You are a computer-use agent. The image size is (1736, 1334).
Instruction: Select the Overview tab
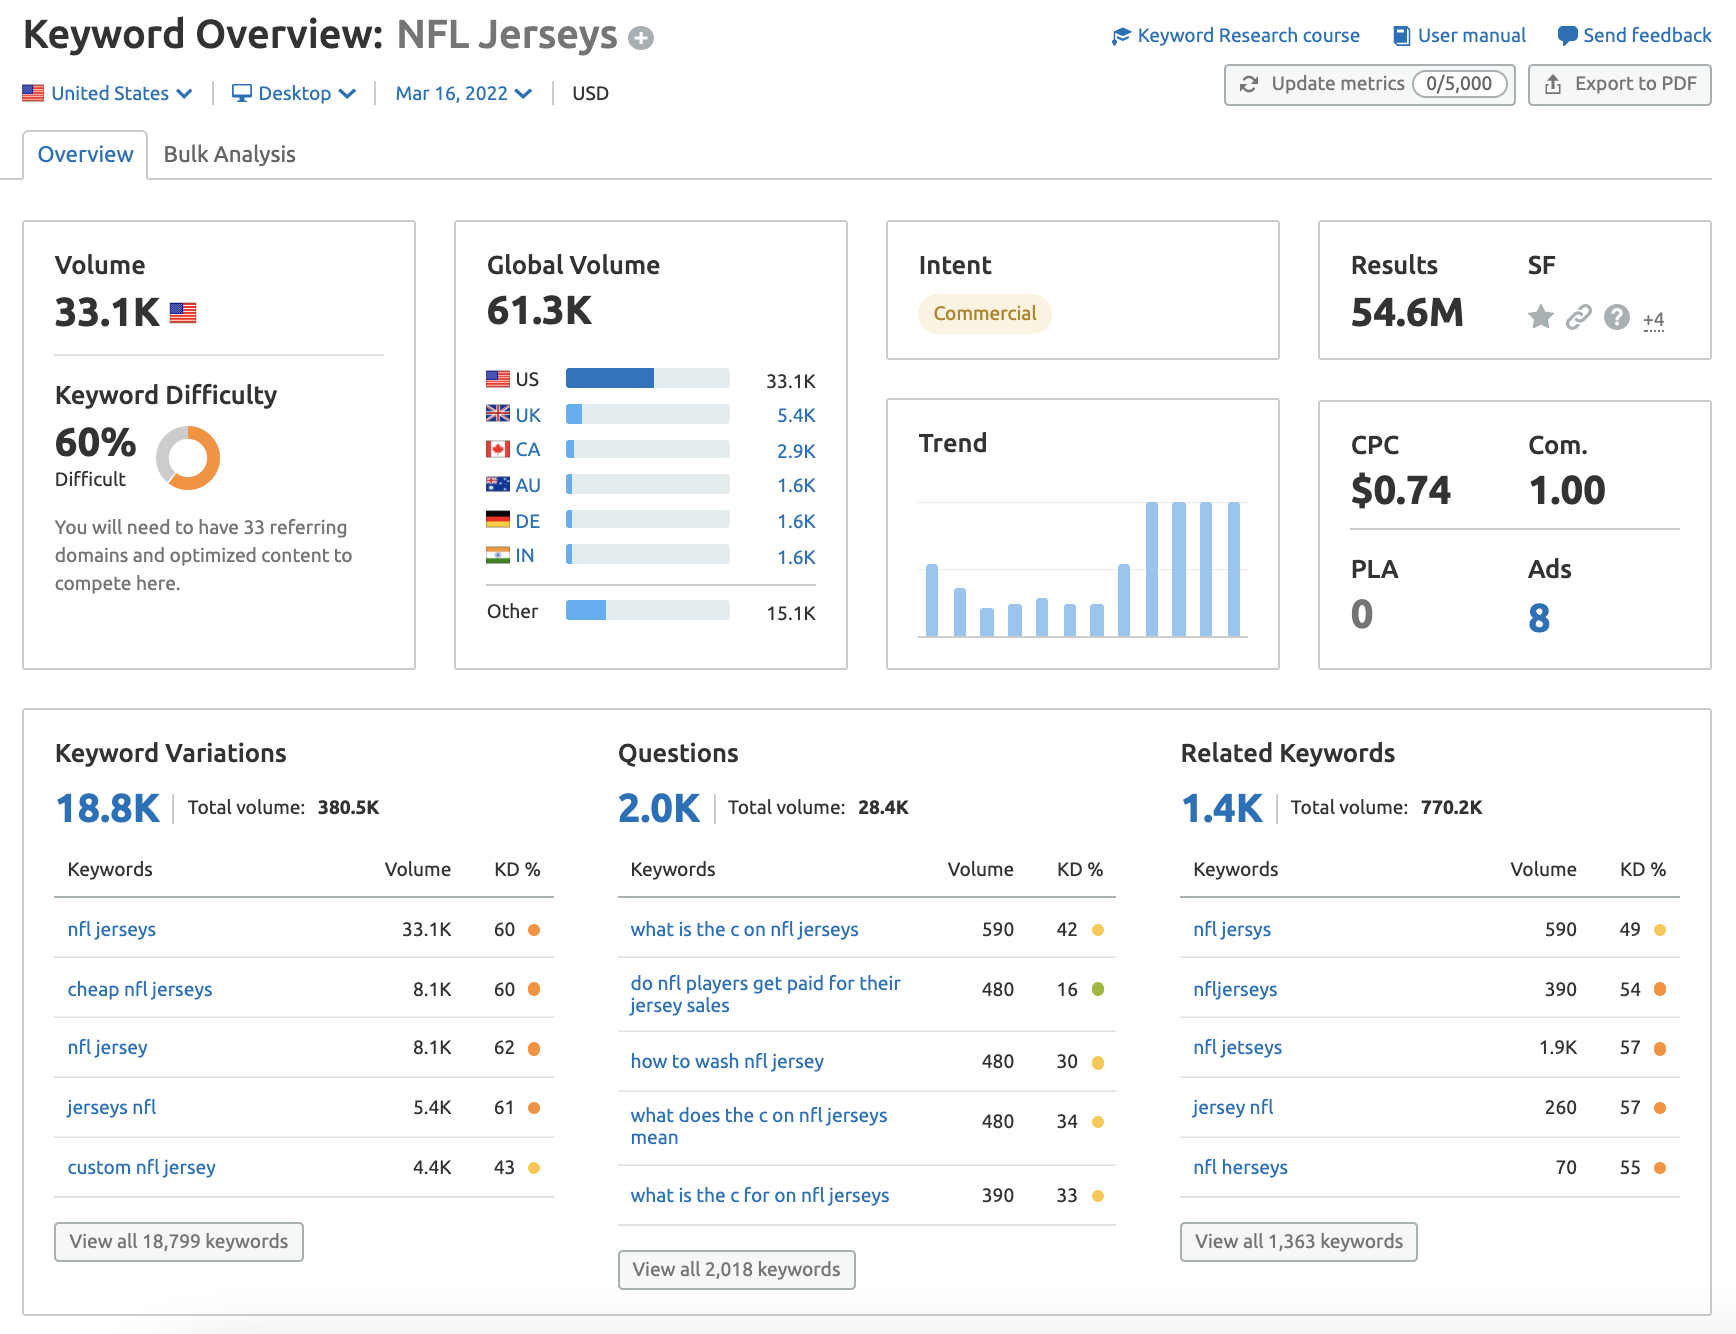[x=85, y=154]
